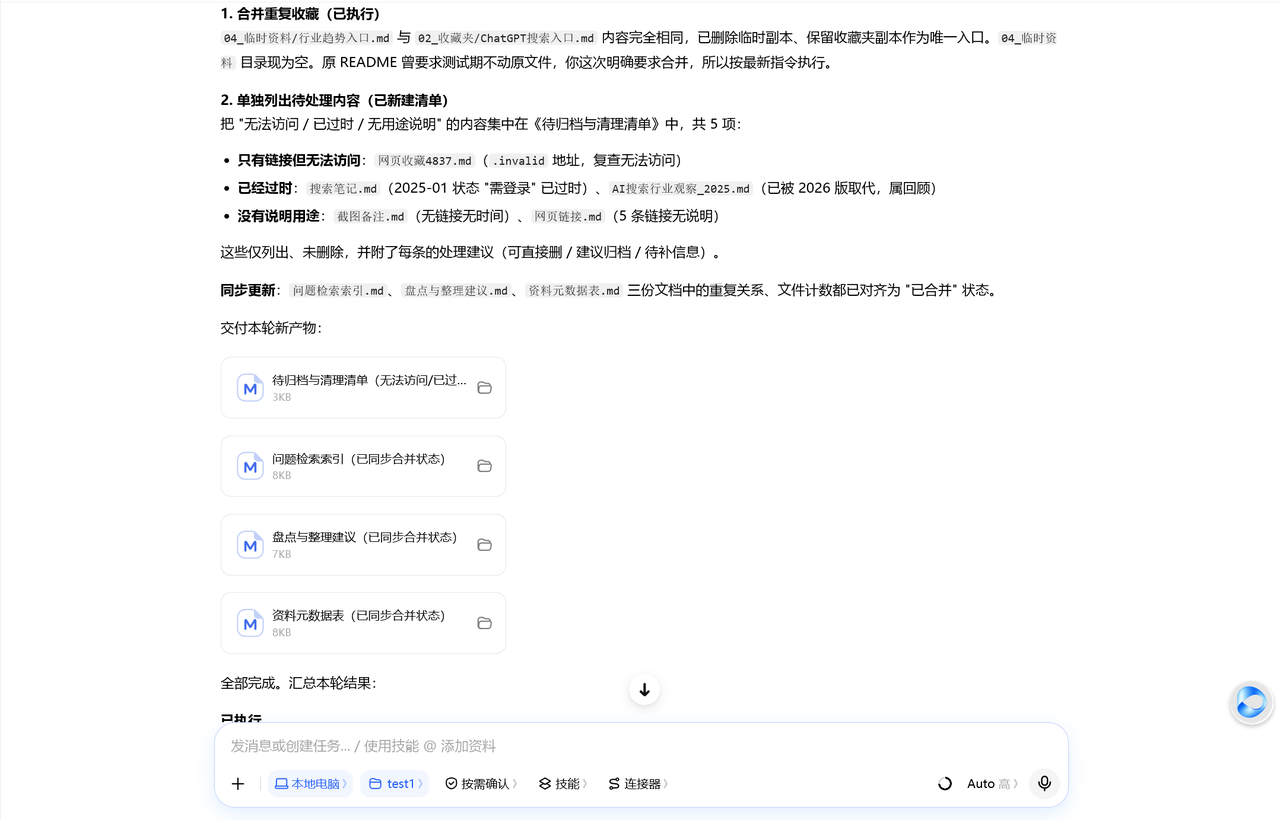Open the 盘点与整理建议（已同步合并状态）card title
The width and height of the screenshot is (1280, 820).
(x=364, y=537)
